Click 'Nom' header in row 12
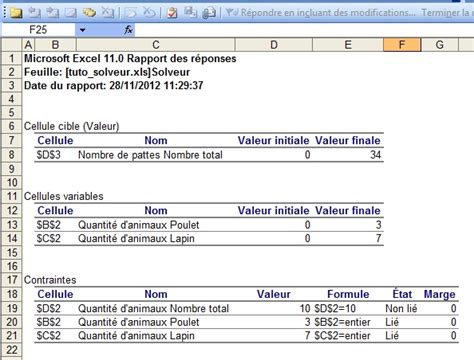The height and width of the screenshot is (360, 474). tap(156, 210)
